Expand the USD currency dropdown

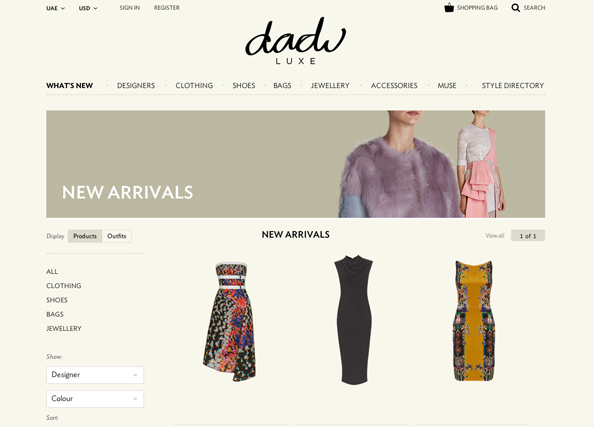(x=88, y=8)
